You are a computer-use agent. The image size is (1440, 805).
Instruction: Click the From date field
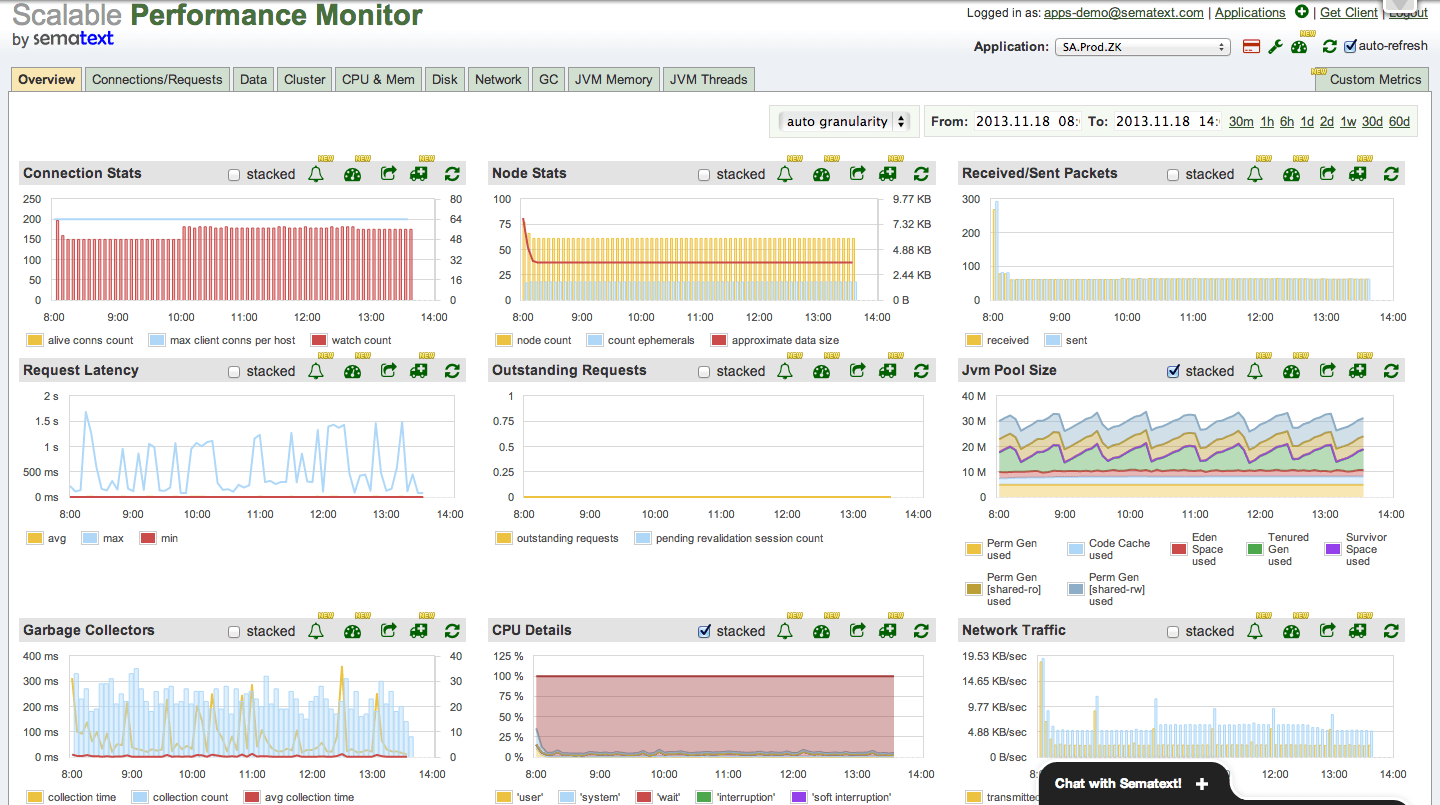click(1027, 121)
